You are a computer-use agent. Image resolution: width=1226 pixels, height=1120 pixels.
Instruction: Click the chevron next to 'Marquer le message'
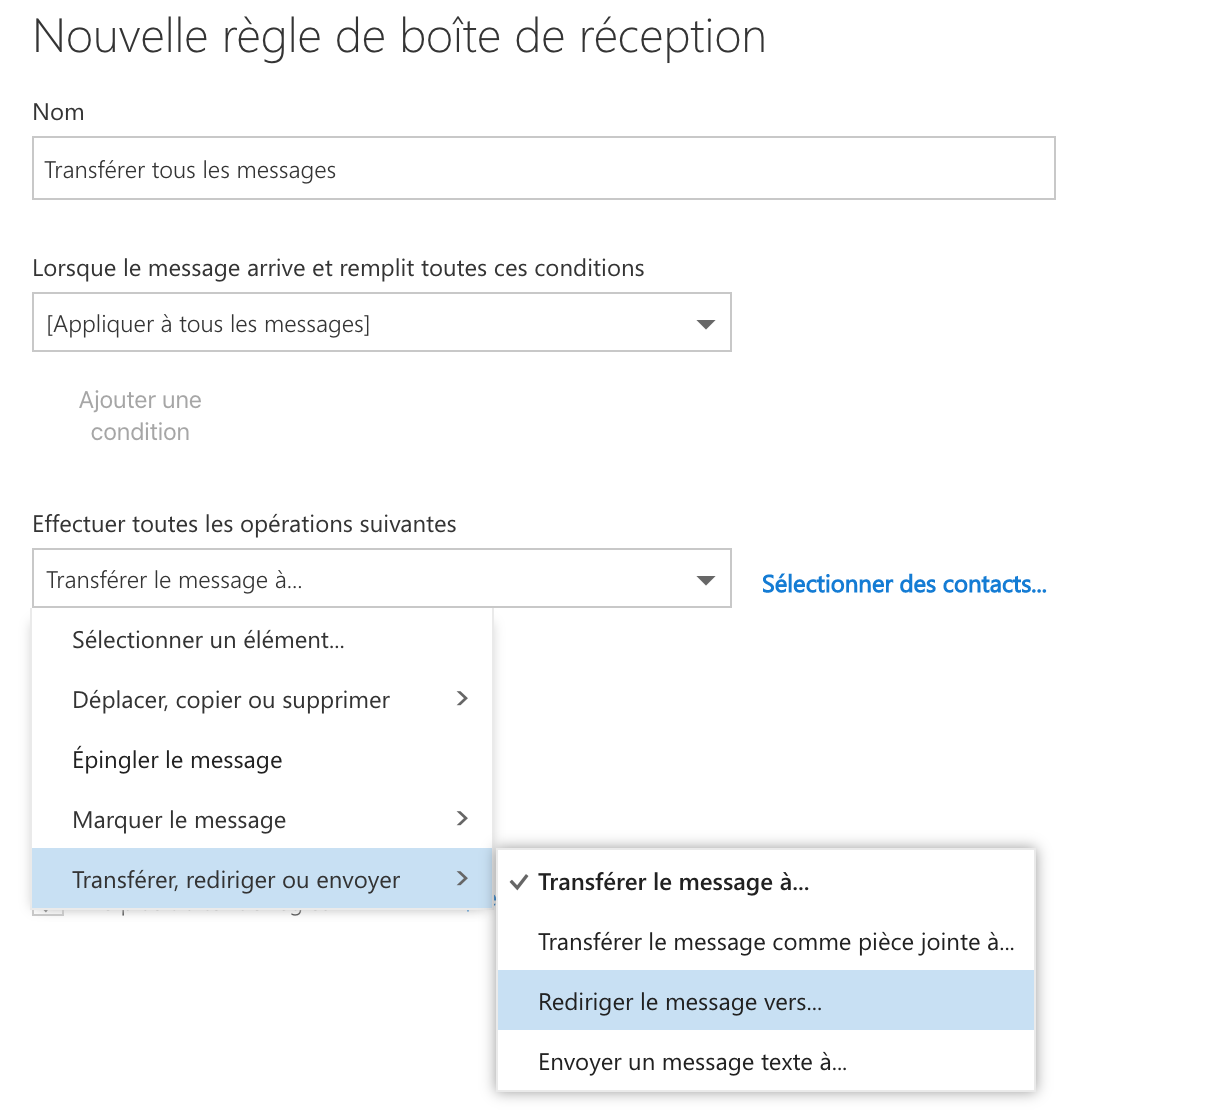pos(462,819)
